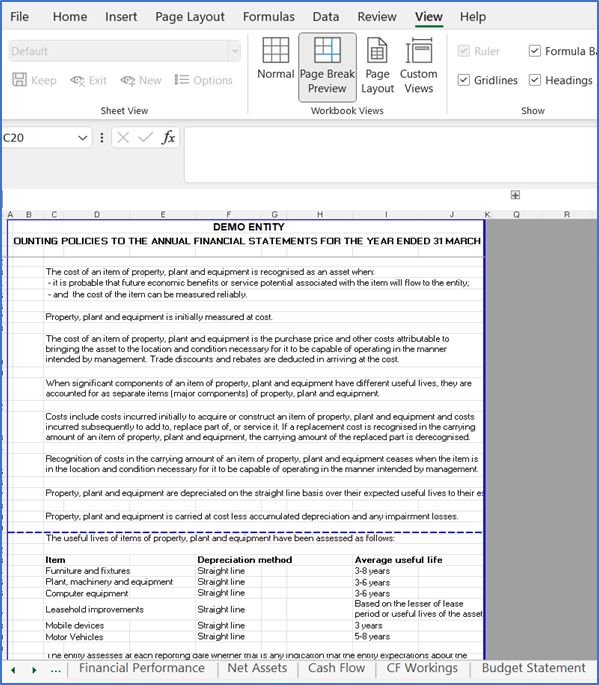599x685 pixels.
Task: Select column Q header
Action: [x=516, y=214]
